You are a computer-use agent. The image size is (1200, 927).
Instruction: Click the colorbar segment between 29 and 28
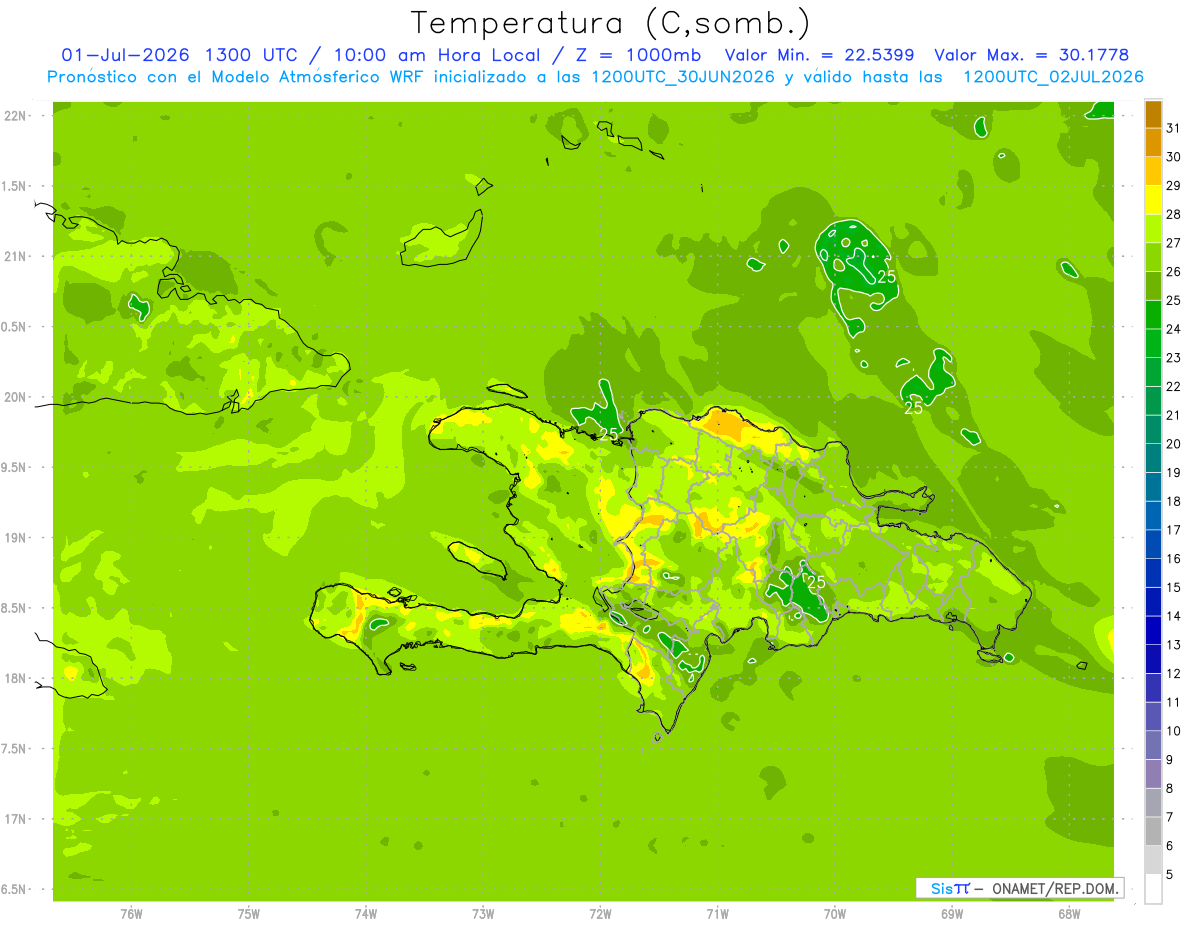[1153, 200]
